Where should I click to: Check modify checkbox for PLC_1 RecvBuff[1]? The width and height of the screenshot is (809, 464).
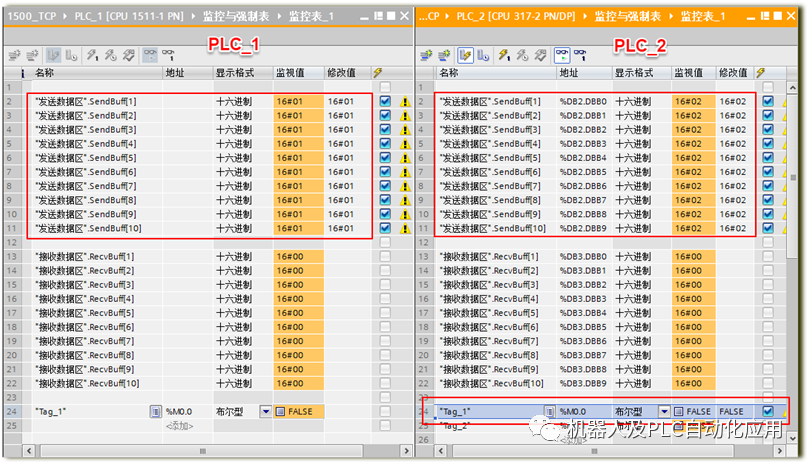tap(385, 256)
